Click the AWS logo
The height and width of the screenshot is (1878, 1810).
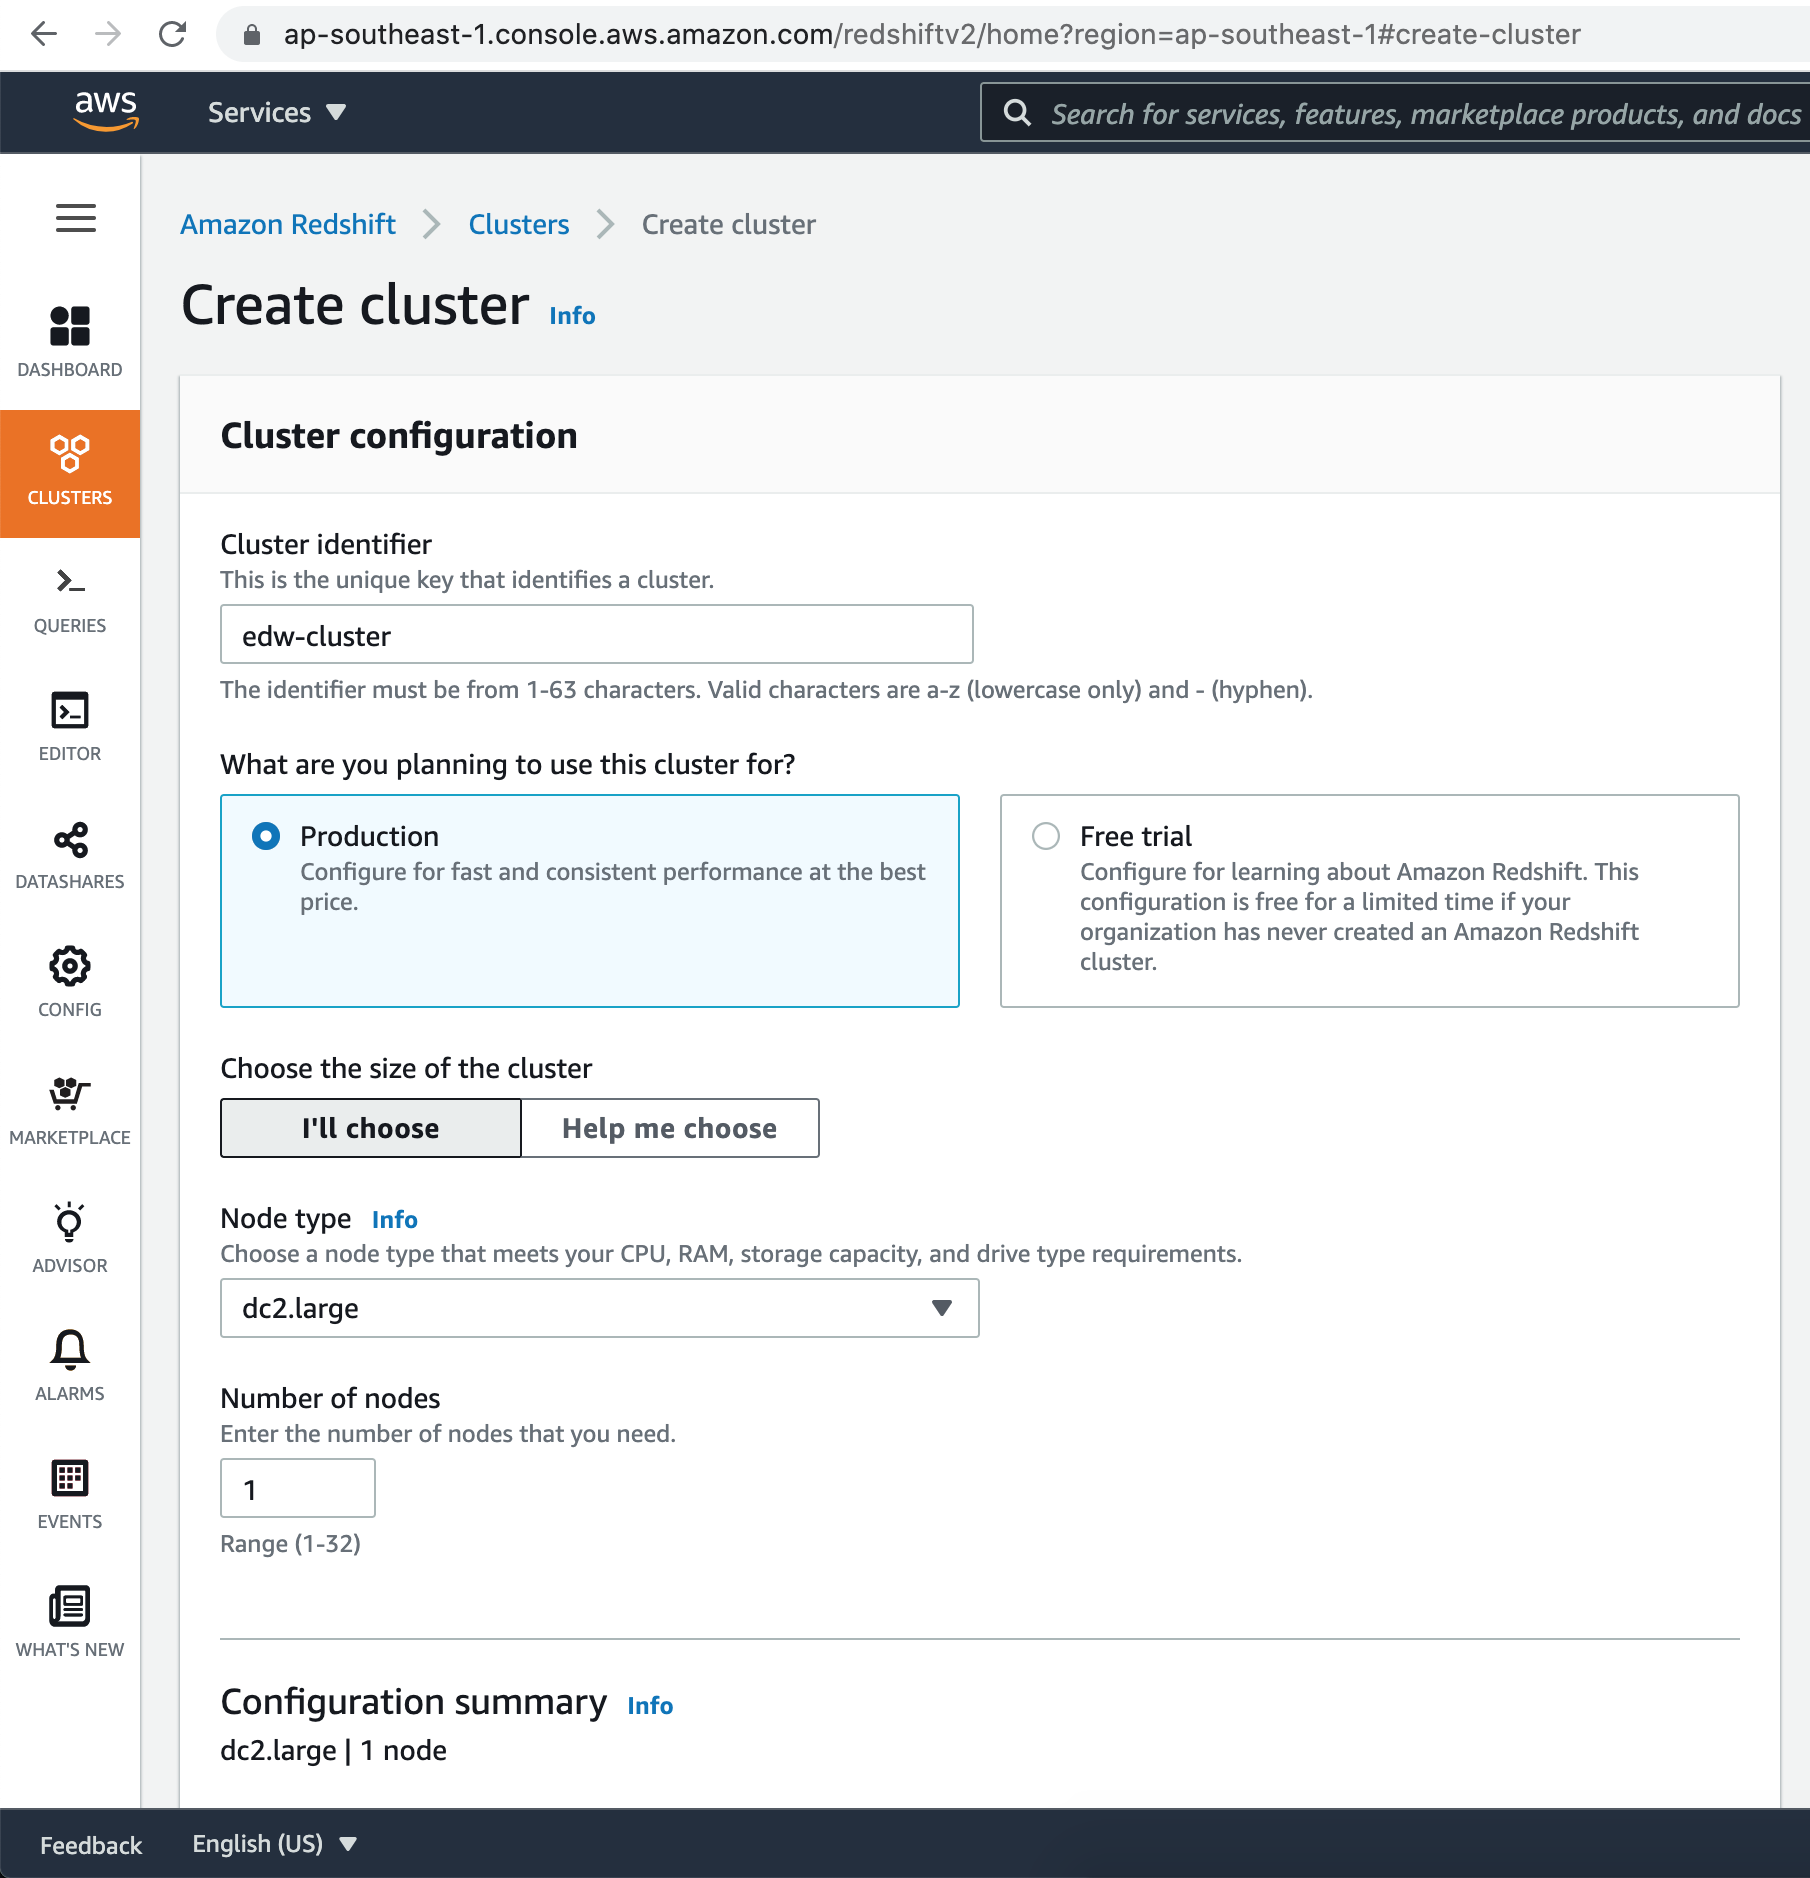[105, 111]
